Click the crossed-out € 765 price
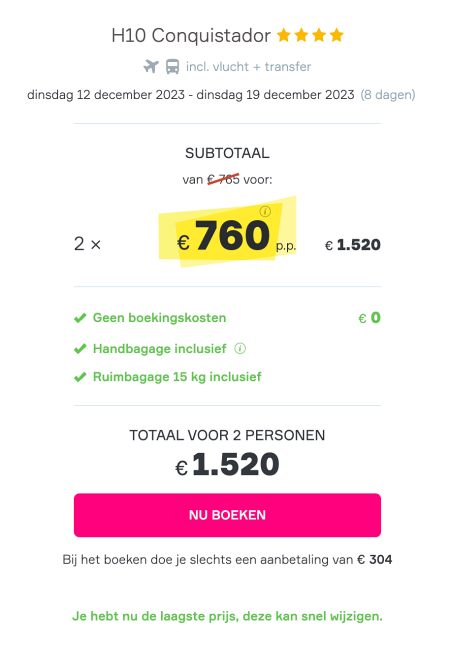Viewport: 450px width, 649px height. (224, 180)
